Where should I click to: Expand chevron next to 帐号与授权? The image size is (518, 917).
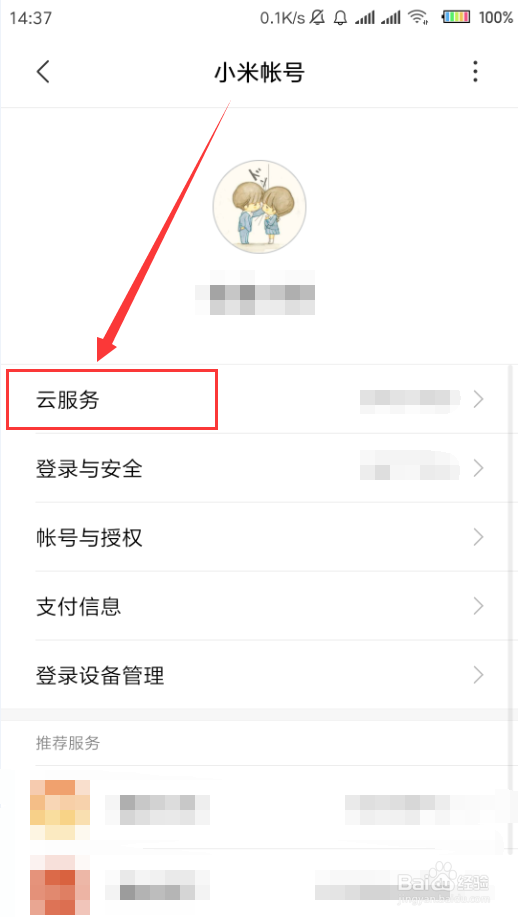[x=478, y=537]
